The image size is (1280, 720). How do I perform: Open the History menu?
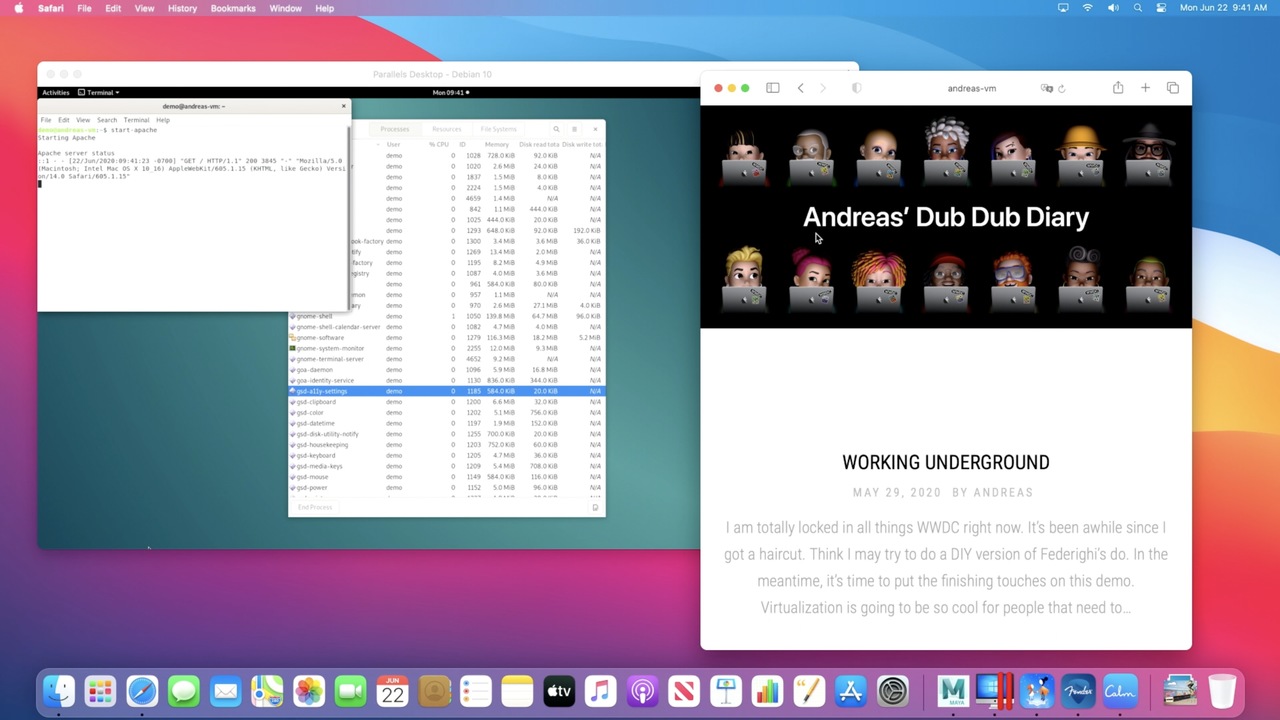pyautogui.click(x=182, y=8)
